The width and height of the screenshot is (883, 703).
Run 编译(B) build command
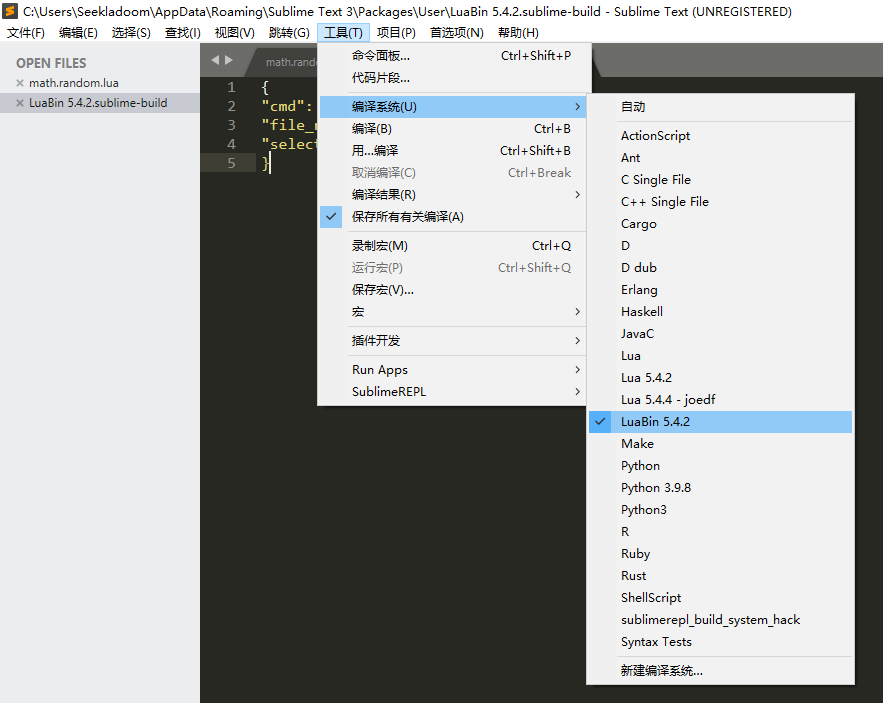coord(453,129)
